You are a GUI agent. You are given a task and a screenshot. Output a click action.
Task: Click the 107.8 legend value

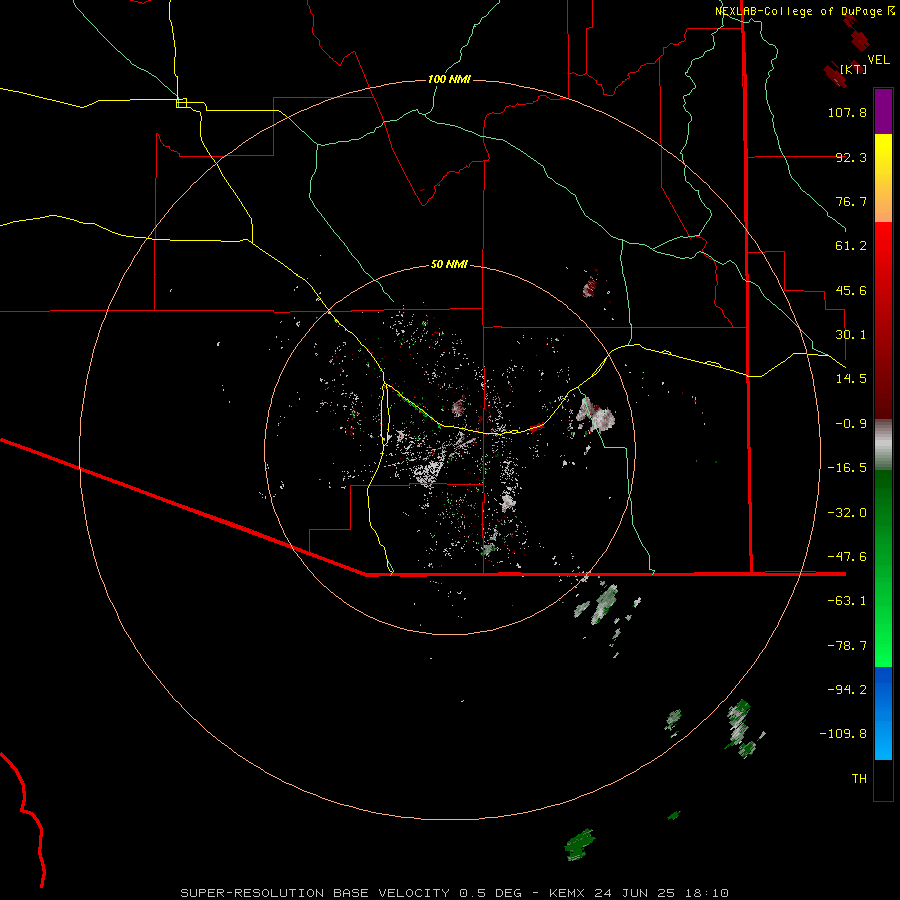pyautogui.click(x=847, y=112)
